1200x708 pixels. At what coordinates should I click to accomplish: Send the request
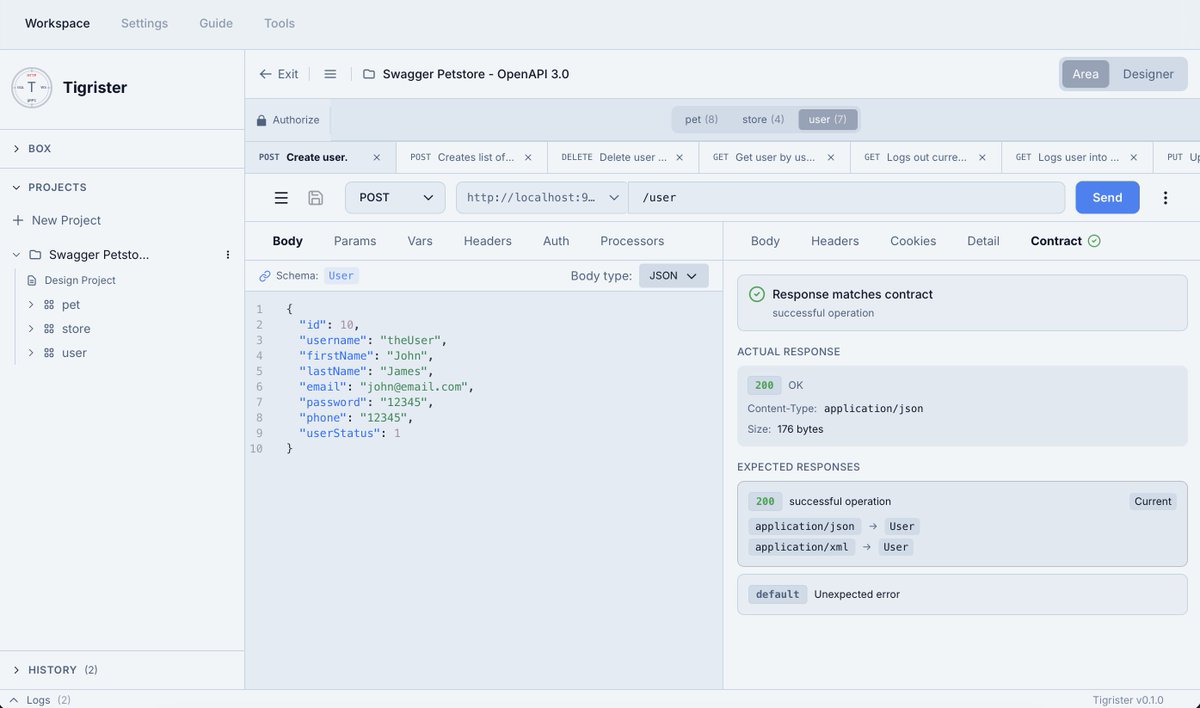tap(1107, 198)
